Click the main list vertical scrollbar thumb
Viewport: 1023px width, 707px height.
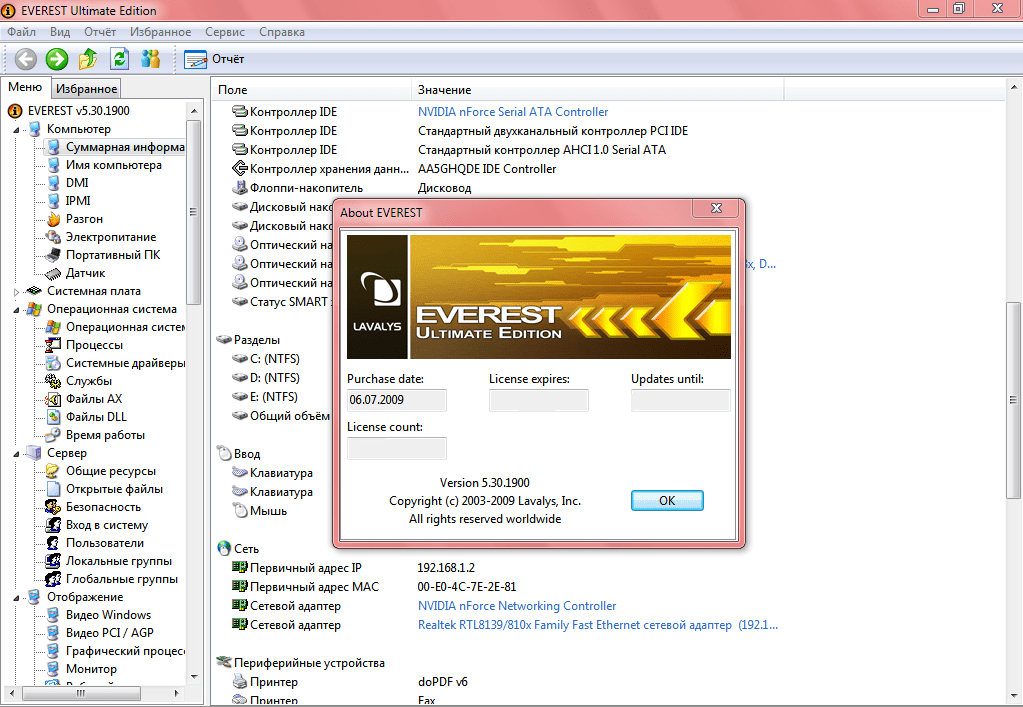[1013, 400]
